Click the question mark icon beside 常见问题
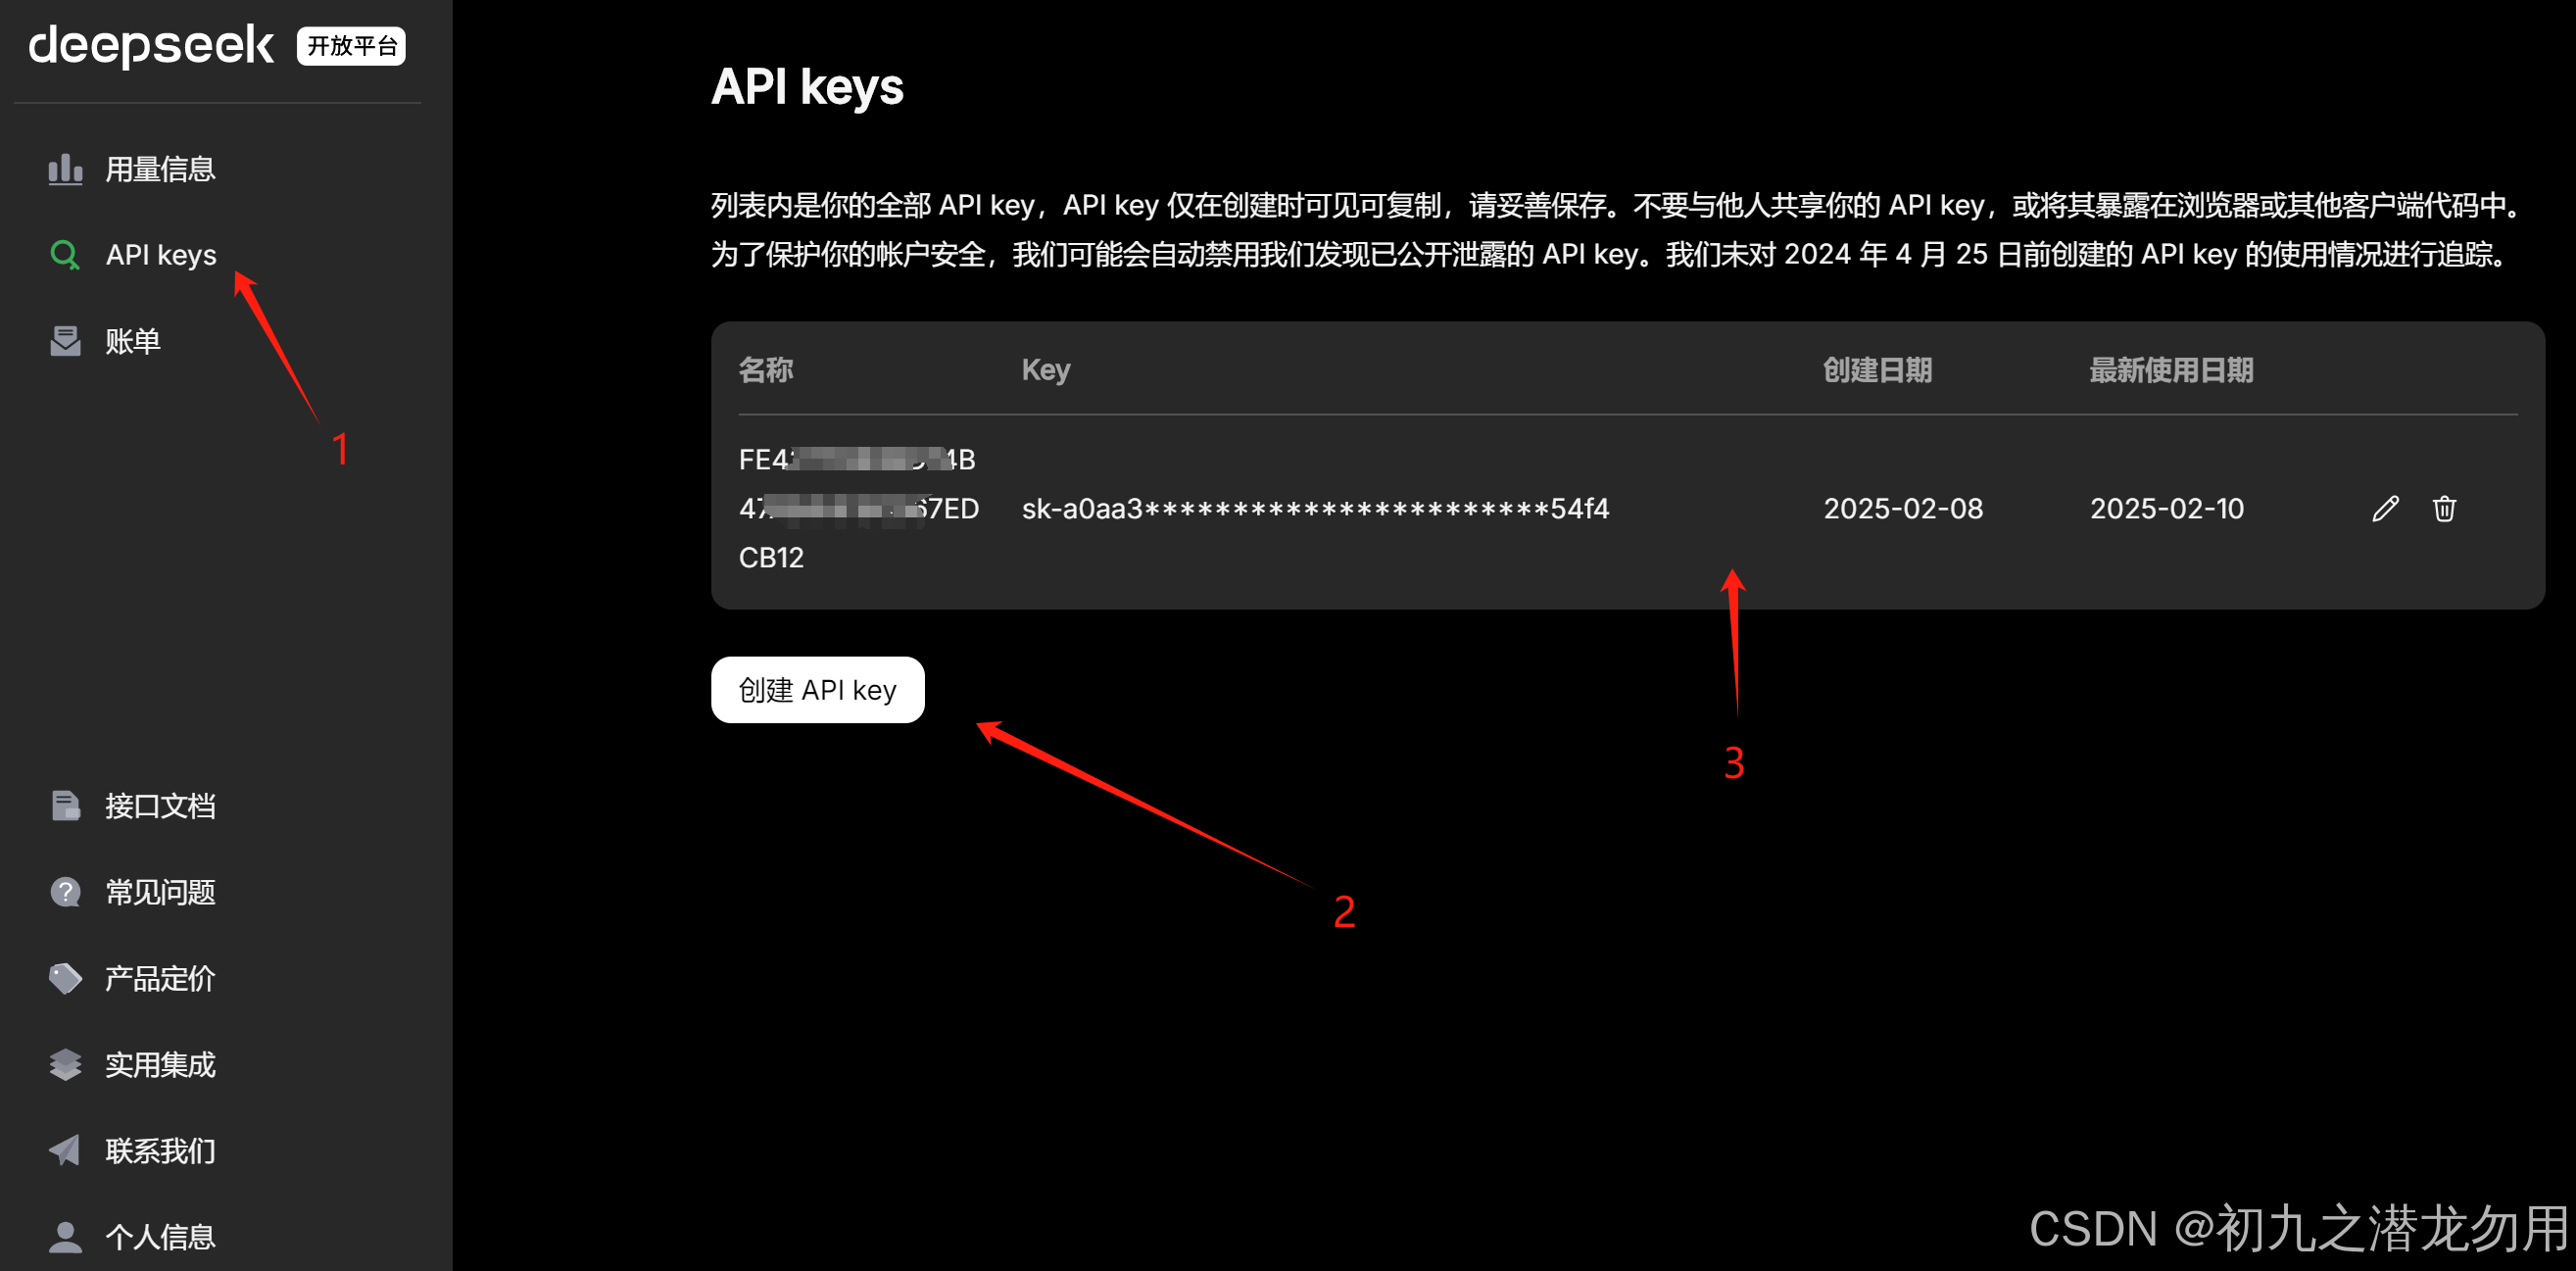The width and height of the screenshot is (2576, 1271). coord(65,892)
